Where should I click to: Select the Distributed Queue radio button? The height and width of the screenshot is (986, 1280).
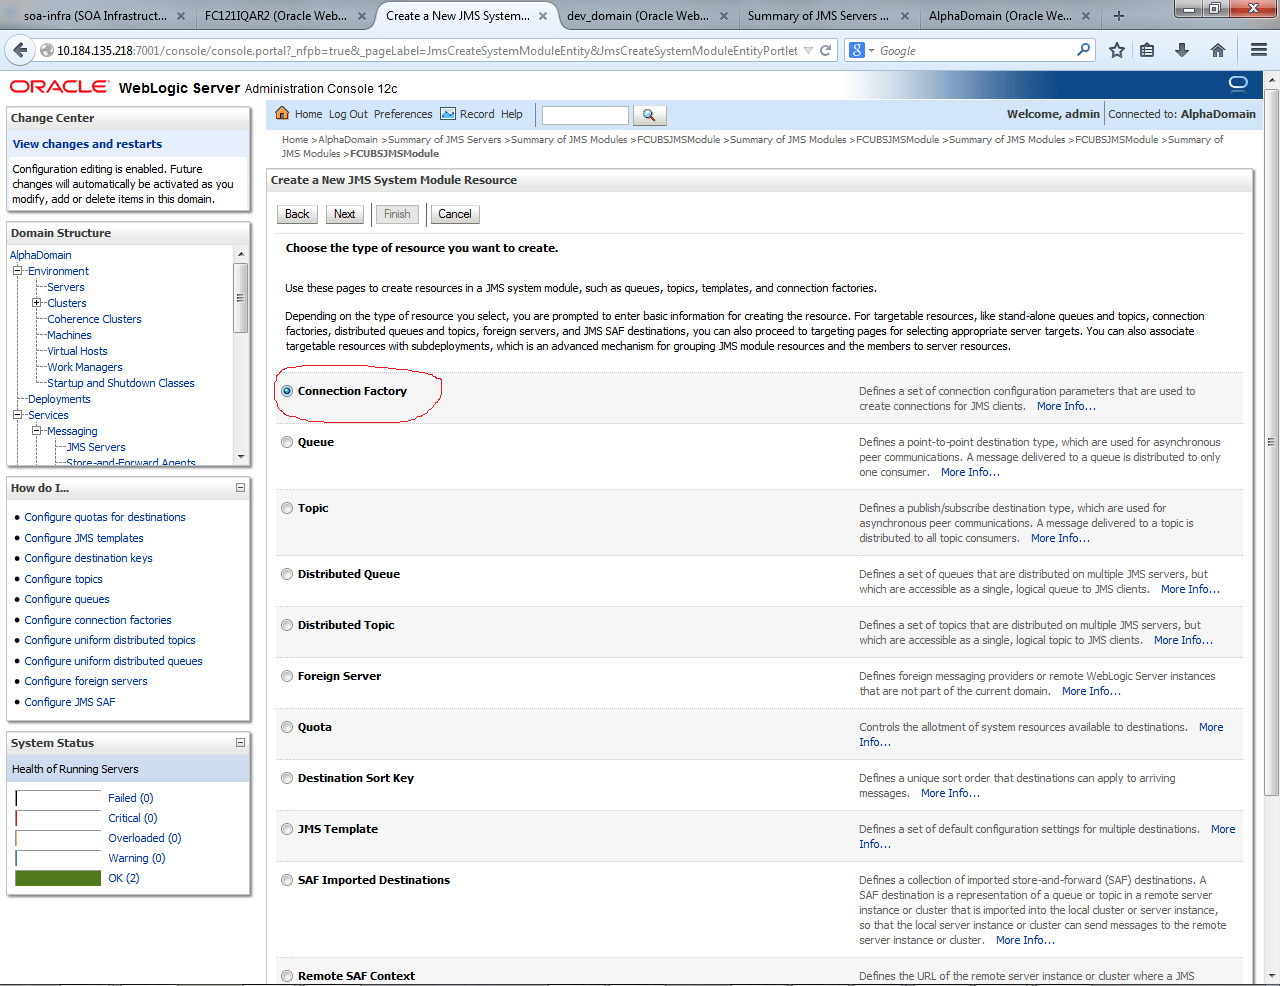coord(287,574)
